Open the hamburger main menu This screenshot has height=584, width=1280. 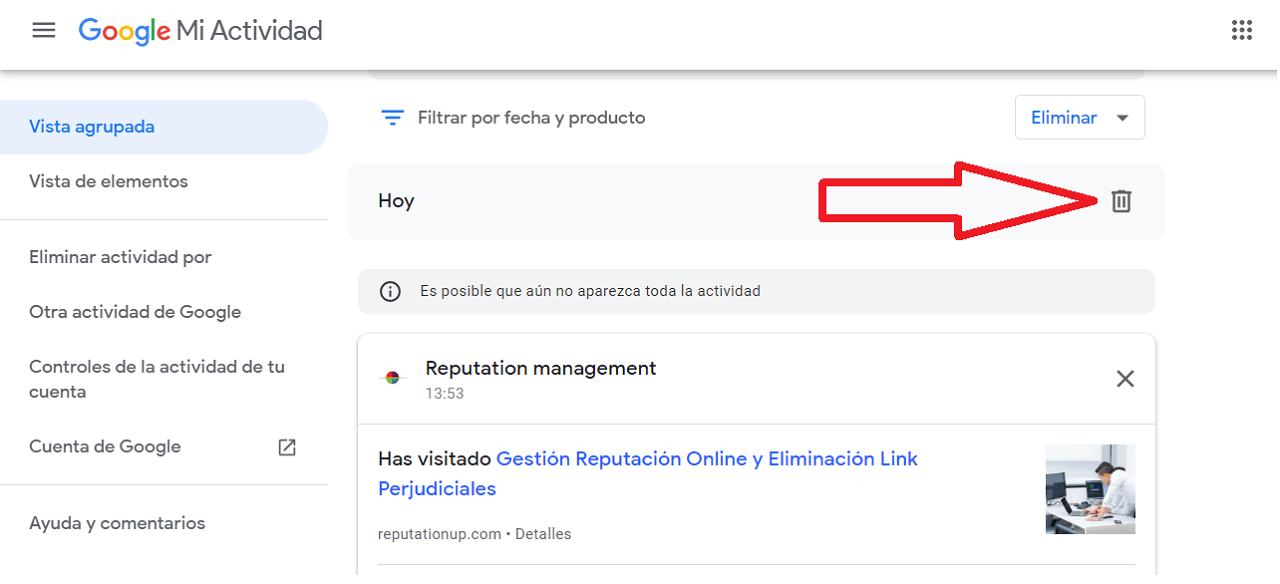tap(44, 30)
